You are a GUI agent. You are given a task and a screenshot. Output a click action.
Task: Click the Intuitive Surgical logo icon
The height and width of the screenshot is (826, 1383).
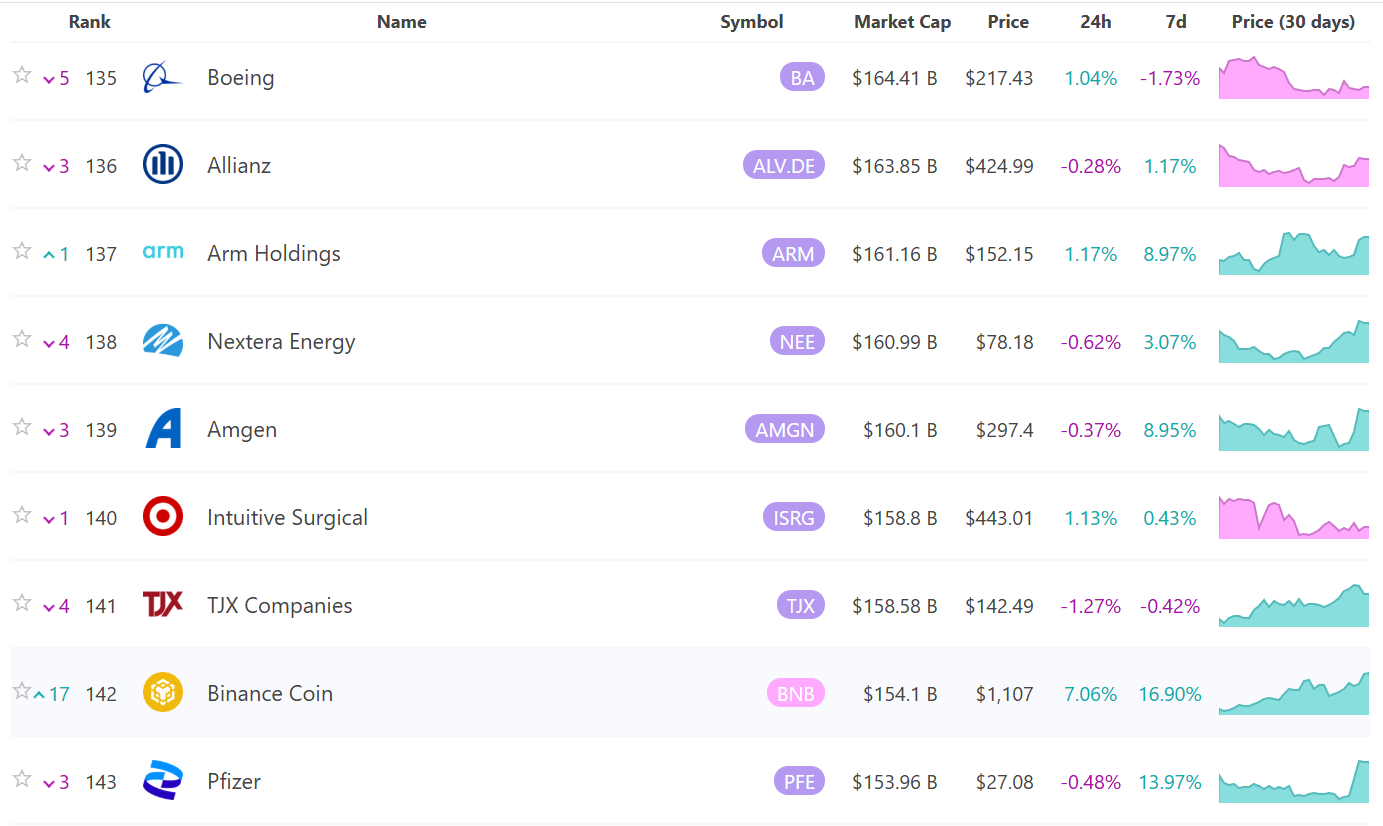[x=162, y=517]
